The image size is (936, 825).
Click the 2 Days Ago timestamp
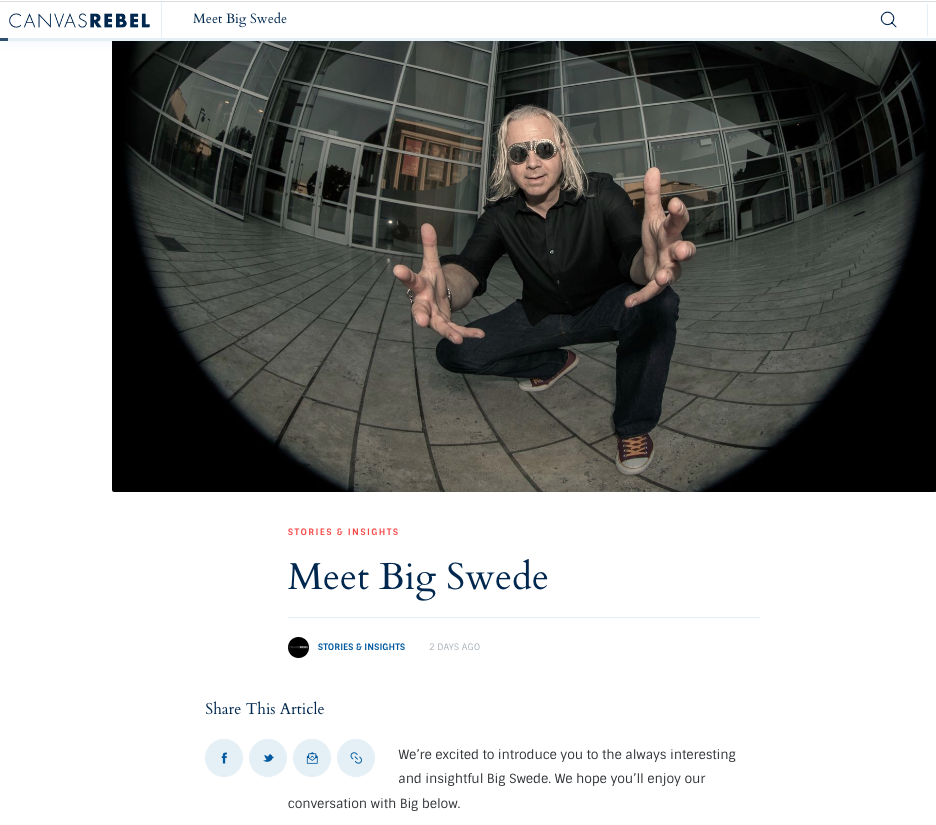(x=454, y=647)
